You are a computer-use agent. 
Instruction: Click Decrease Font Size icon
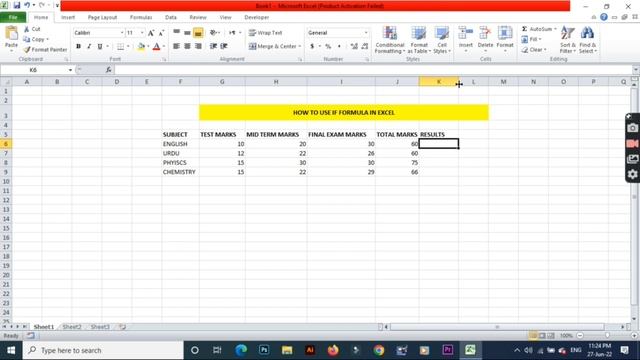pos(161,33)
